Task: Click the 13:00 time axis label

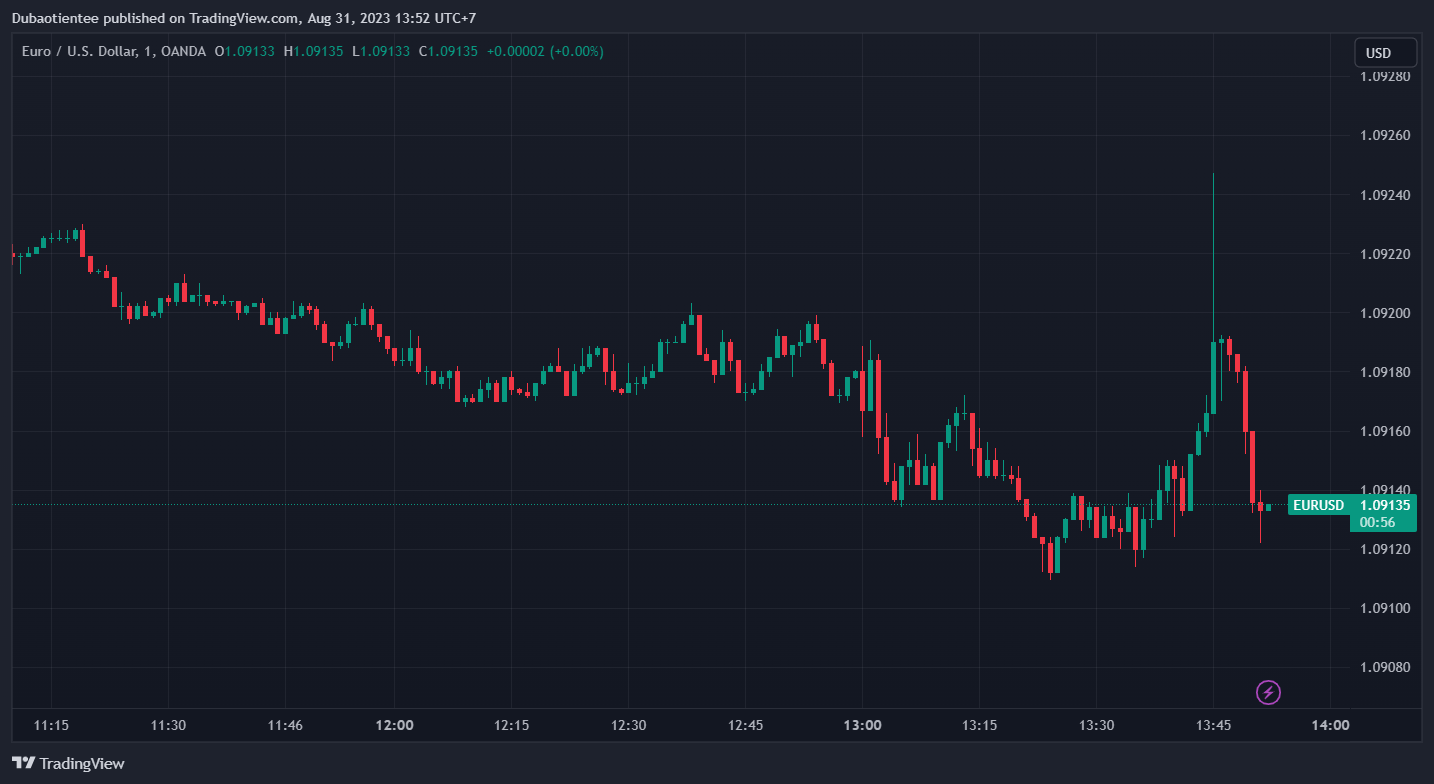Action: click(x=862, y=725)
